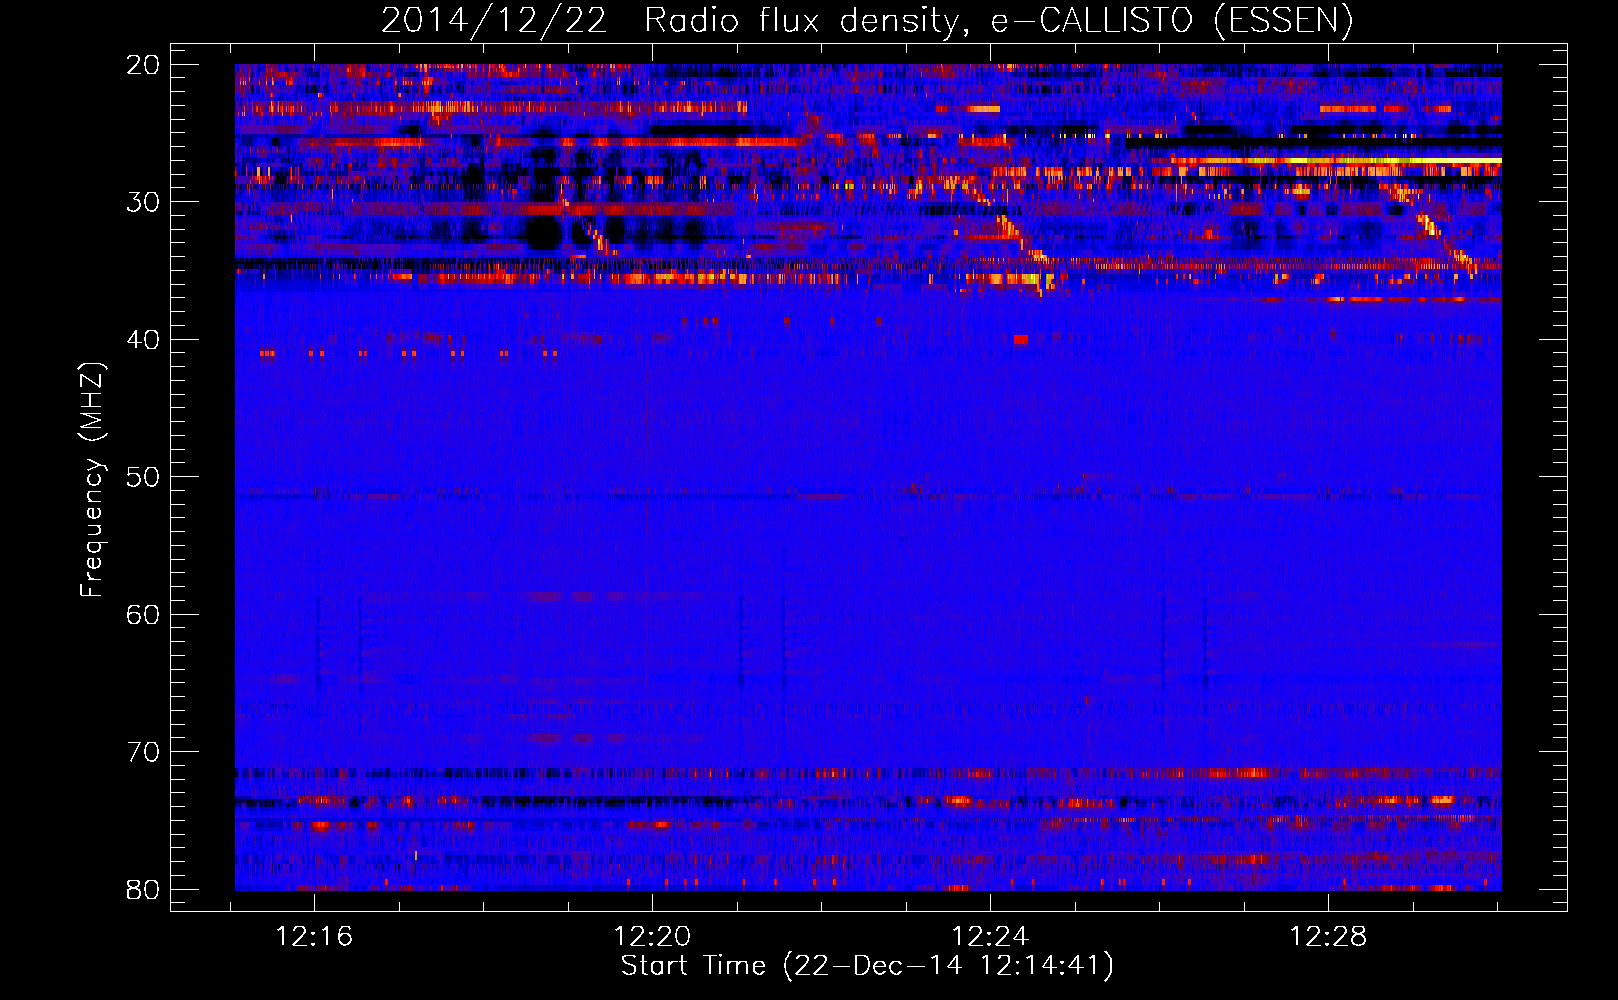Image resolution: width=1618 pixels, height=1000 pixels.
Task: Click the 'Start Time (22-Dec-14 12:14:41)' label
Action: 867,966
